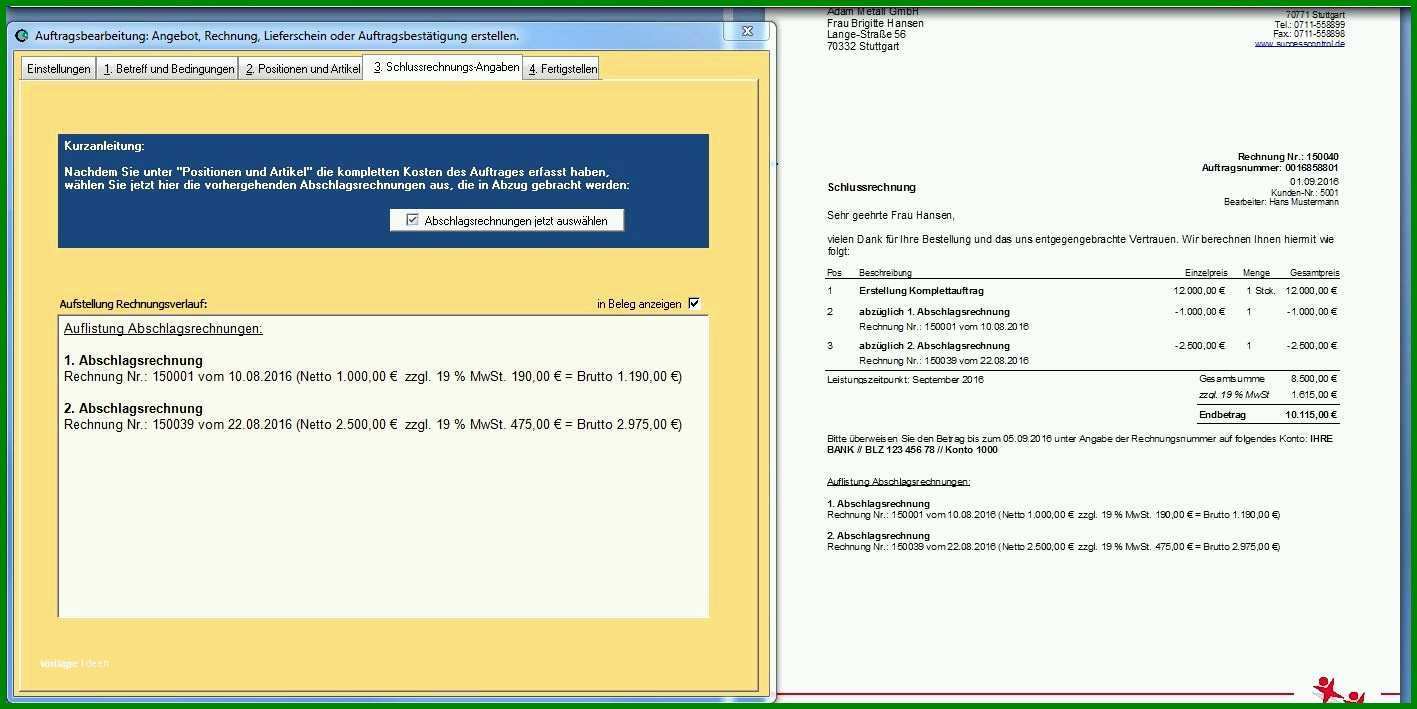The image size is (1417, 709).
Task: Open the Einstellungen tab
Action: (59, 69)
